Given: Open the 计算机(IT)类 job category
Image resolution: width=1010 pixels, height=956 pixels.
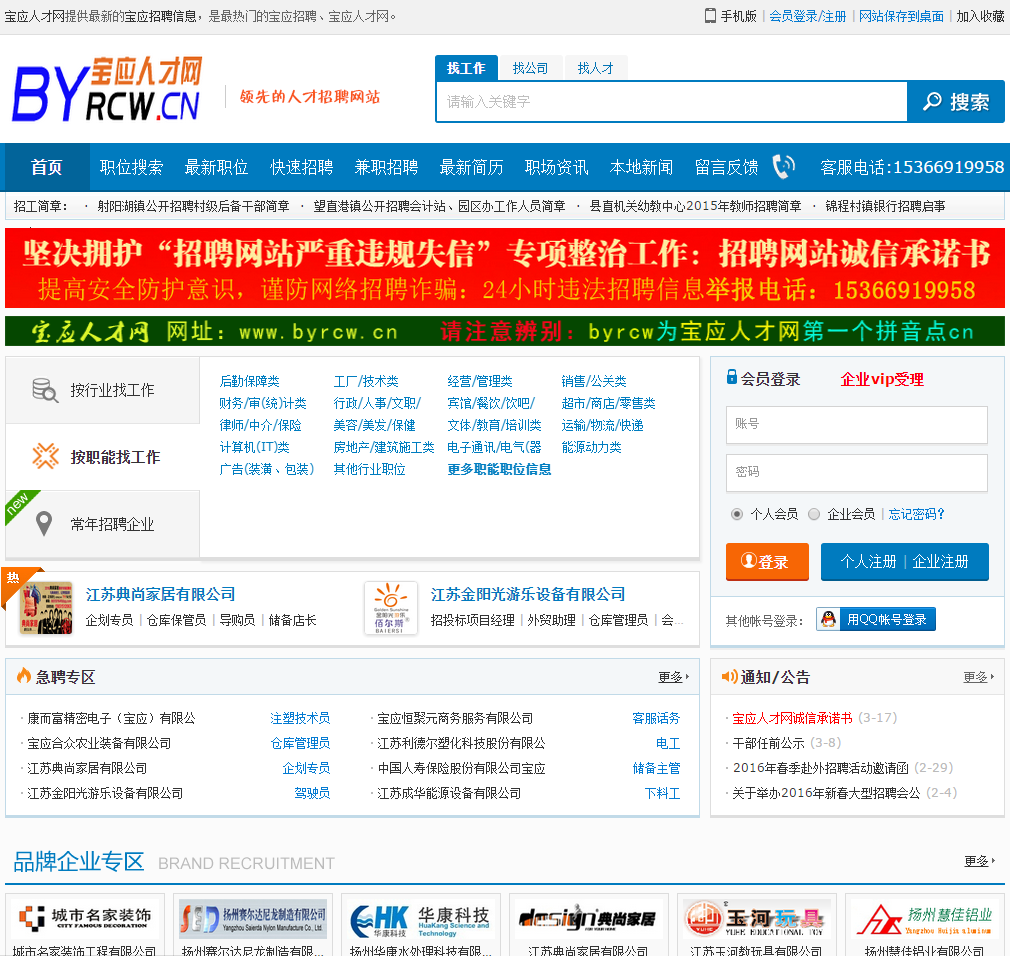Looking at the screenshot, I should pyautogui.click(x=254, y=447).
